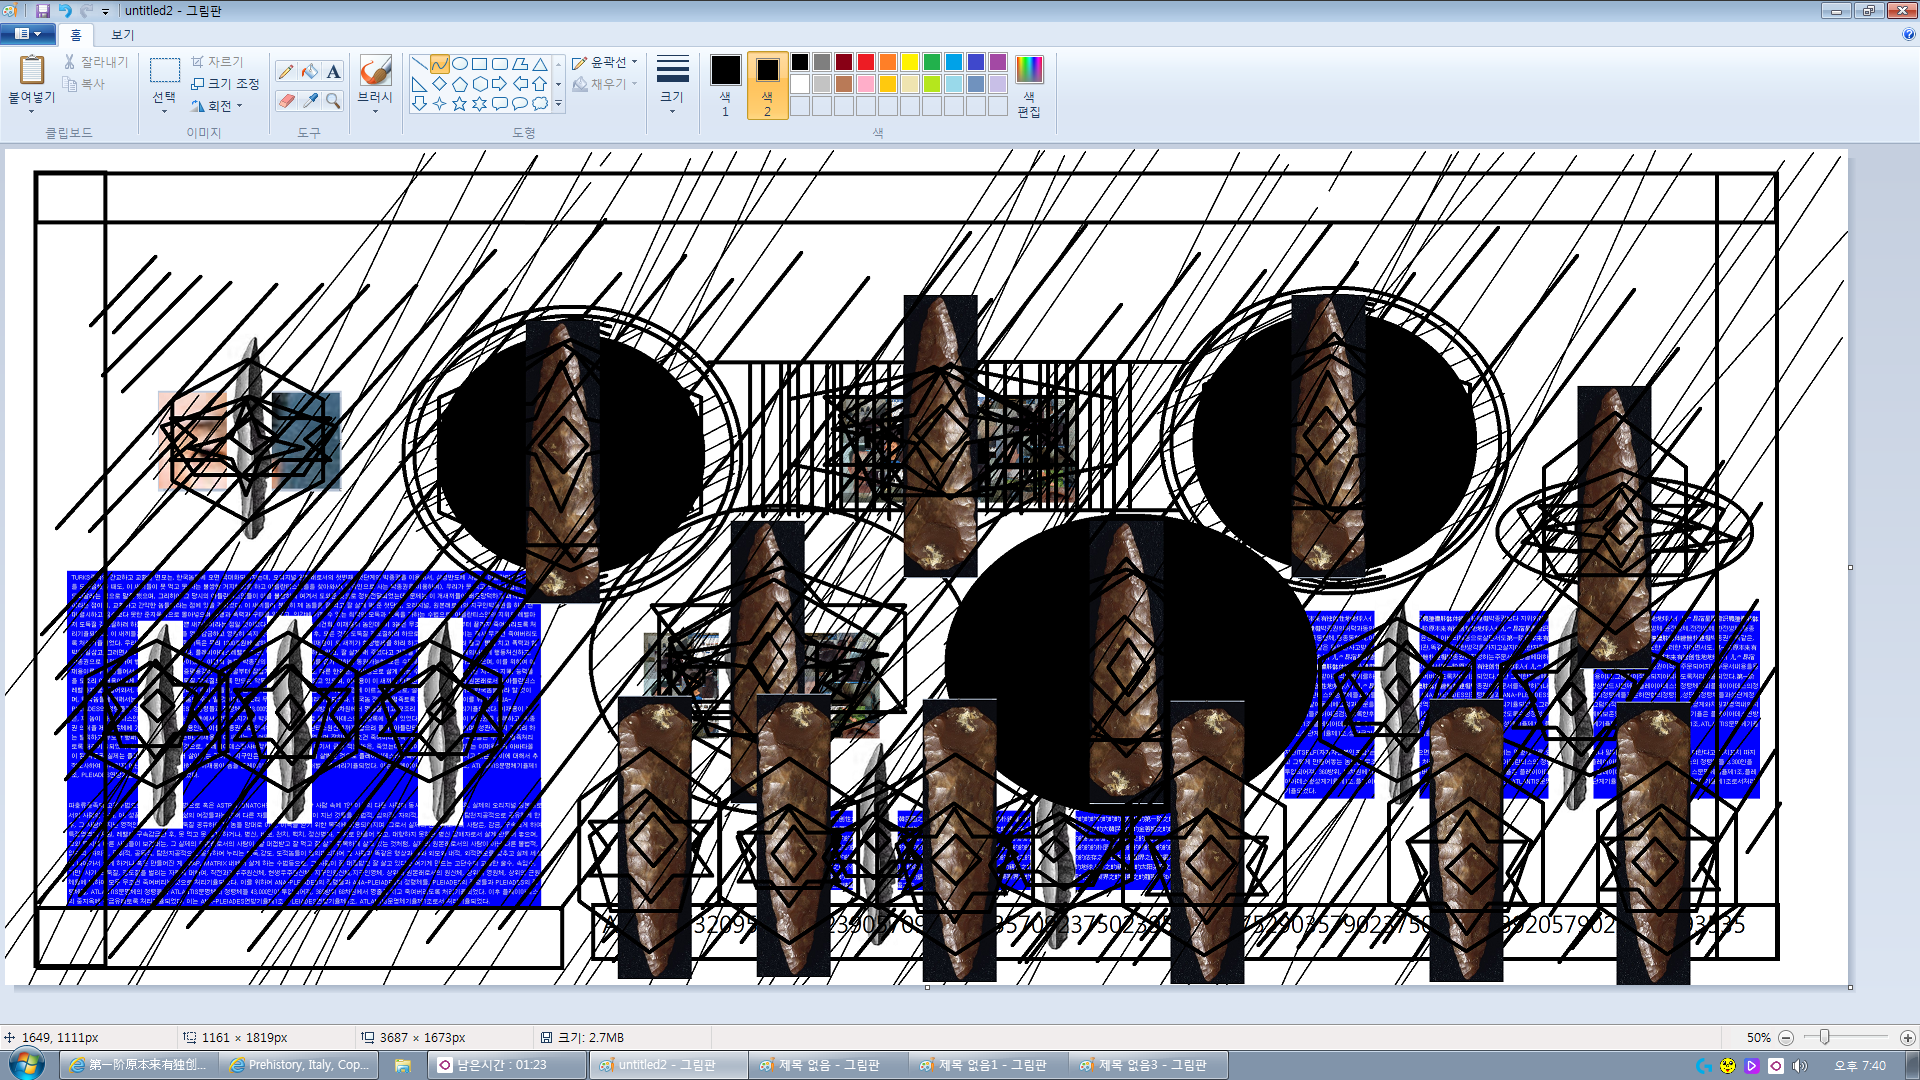Select the Color picker eyedropper tool

point(310,101)
